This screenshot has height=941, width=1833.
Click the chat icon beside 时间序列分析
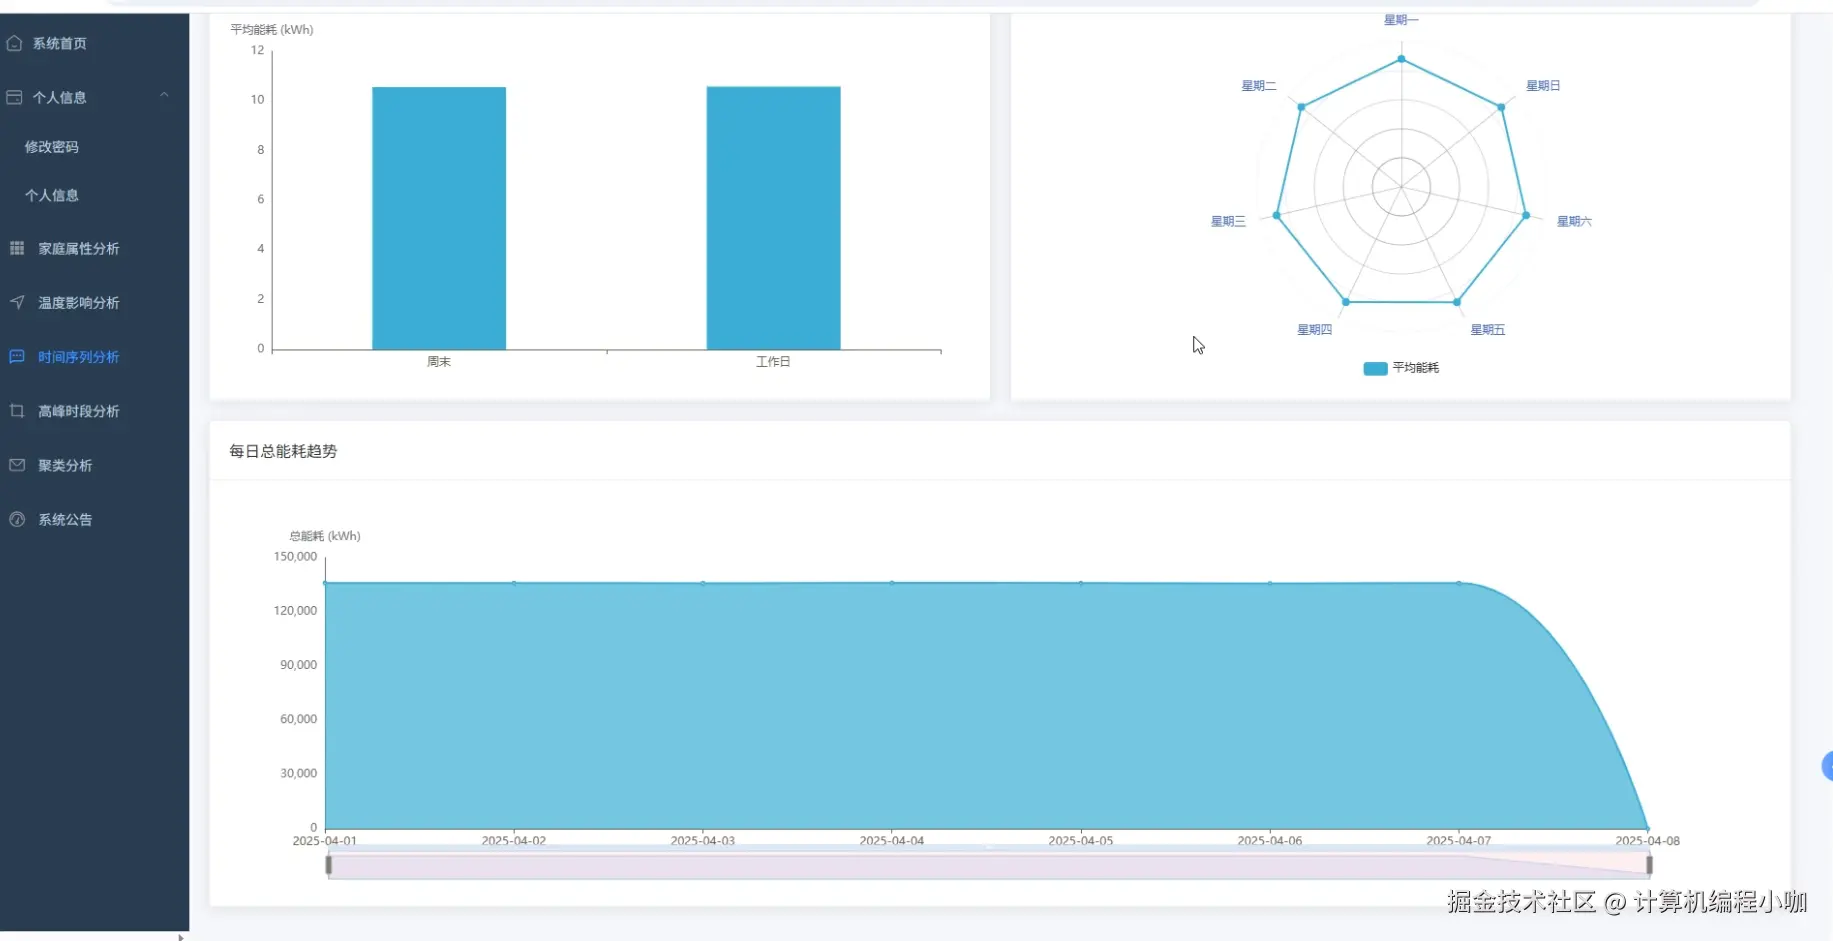(x=17, y=356)
